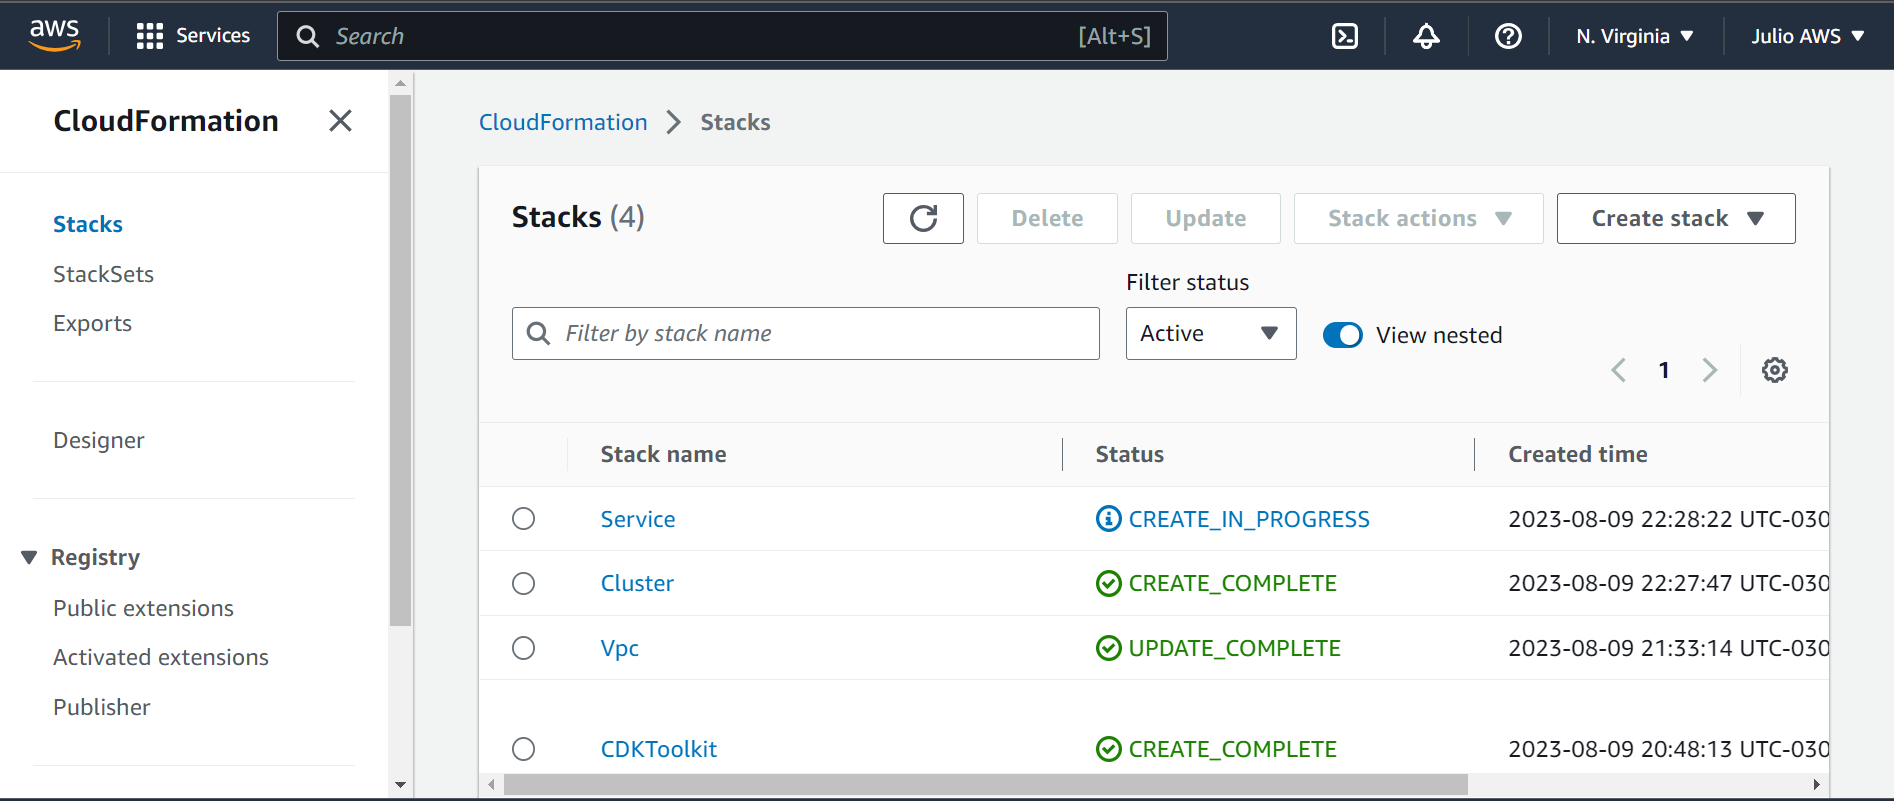Sort by the Stack name column header
This screenshot has height=801, width=1894.
coord(663,454)
